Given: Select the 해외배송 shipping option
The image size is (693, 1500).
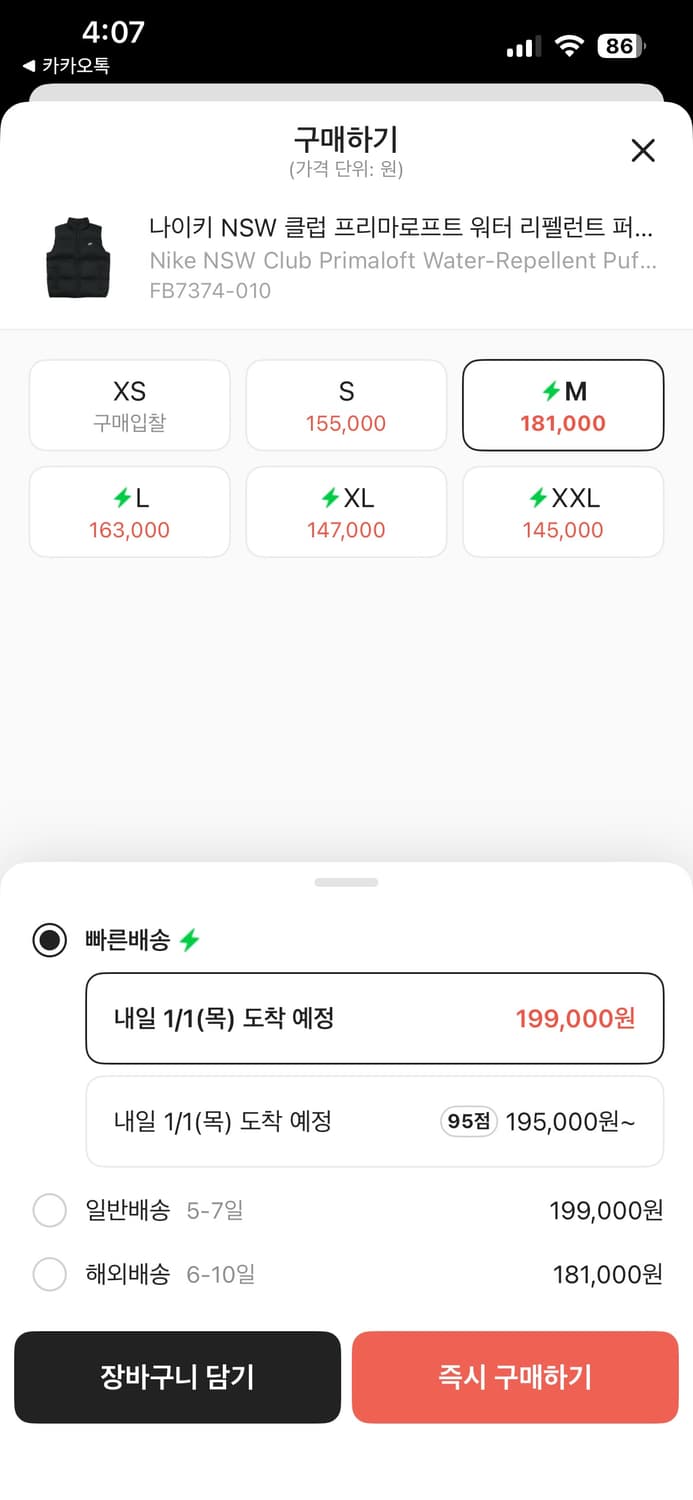Looking at the screenshot, I should point(49,1274).
